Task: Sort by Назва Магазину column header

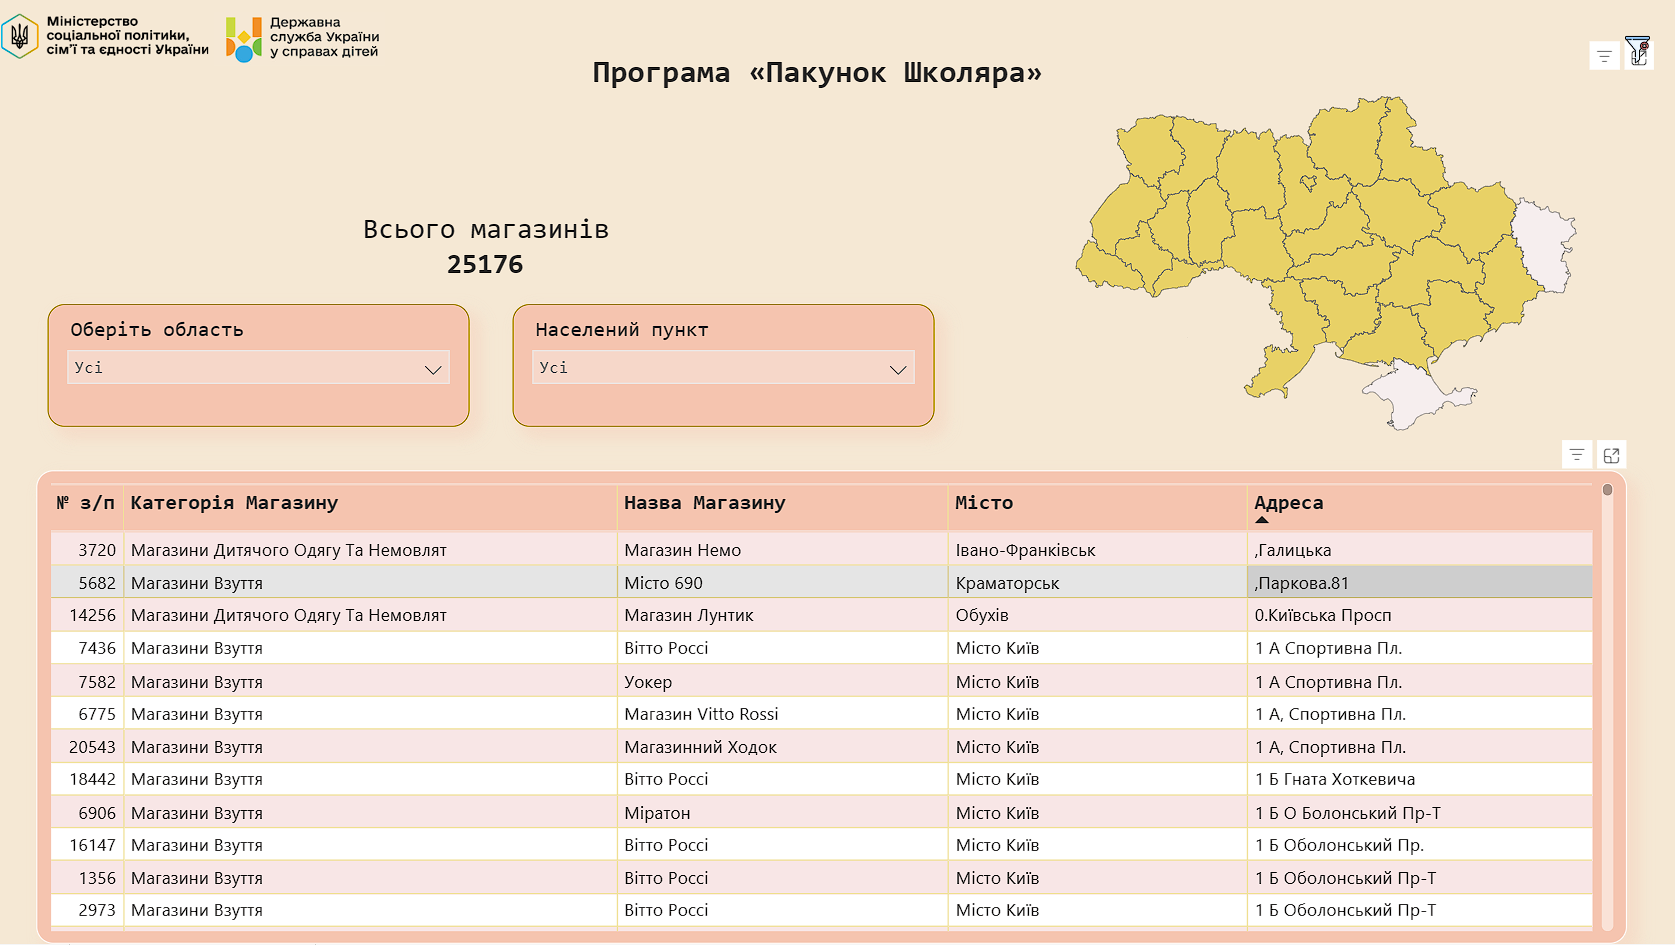Action: coord(704,503)
